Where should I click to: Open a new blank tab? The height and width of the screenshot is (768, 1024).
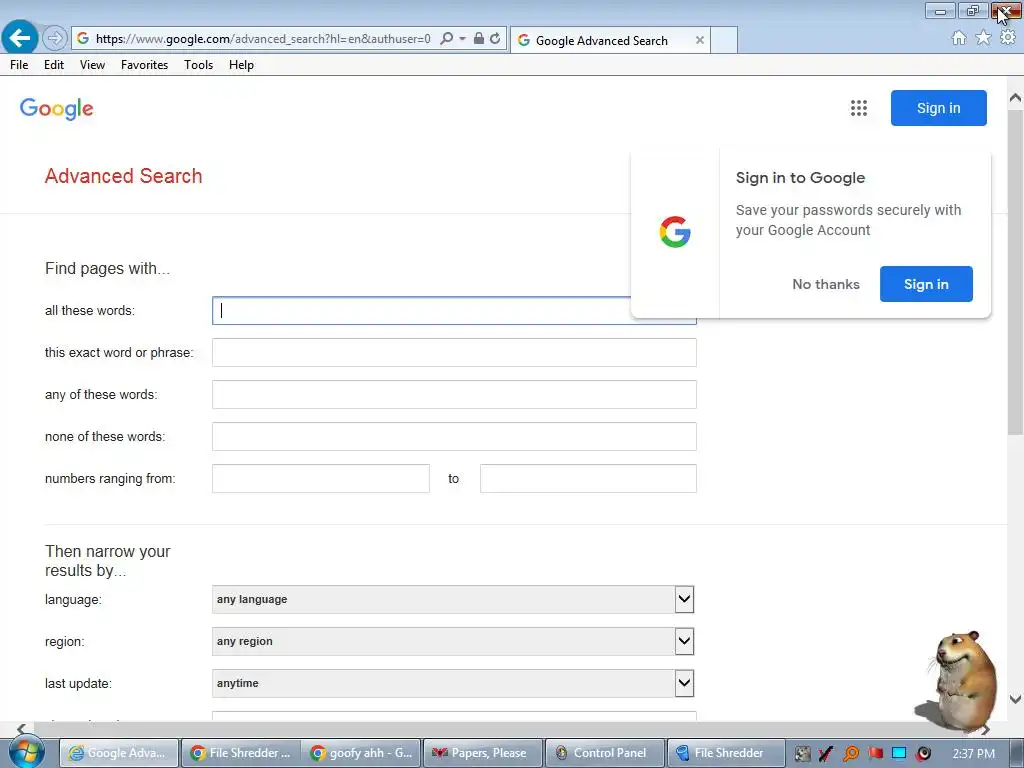[x=724, y=40]
